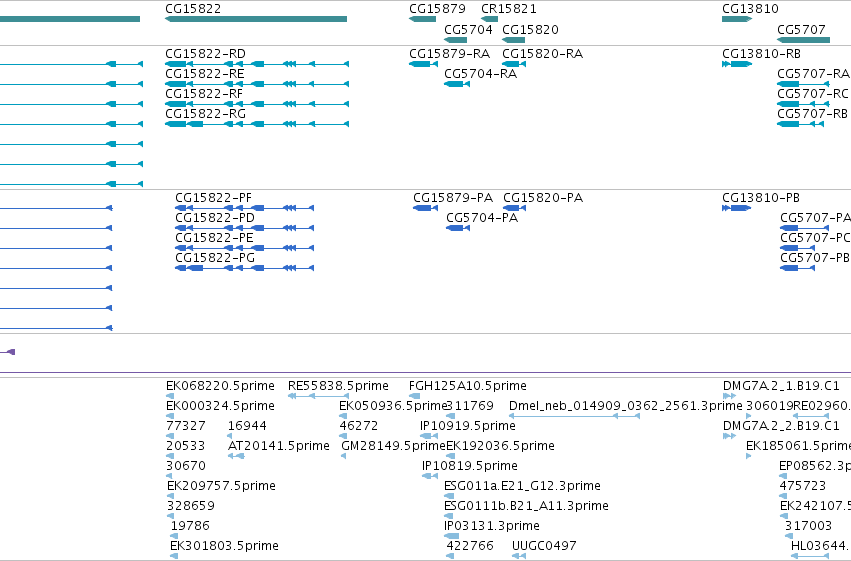The height and width of the screenshot is (561, 851).
Task: Select EST EK209757.5prime
Action: coord(170,496)
